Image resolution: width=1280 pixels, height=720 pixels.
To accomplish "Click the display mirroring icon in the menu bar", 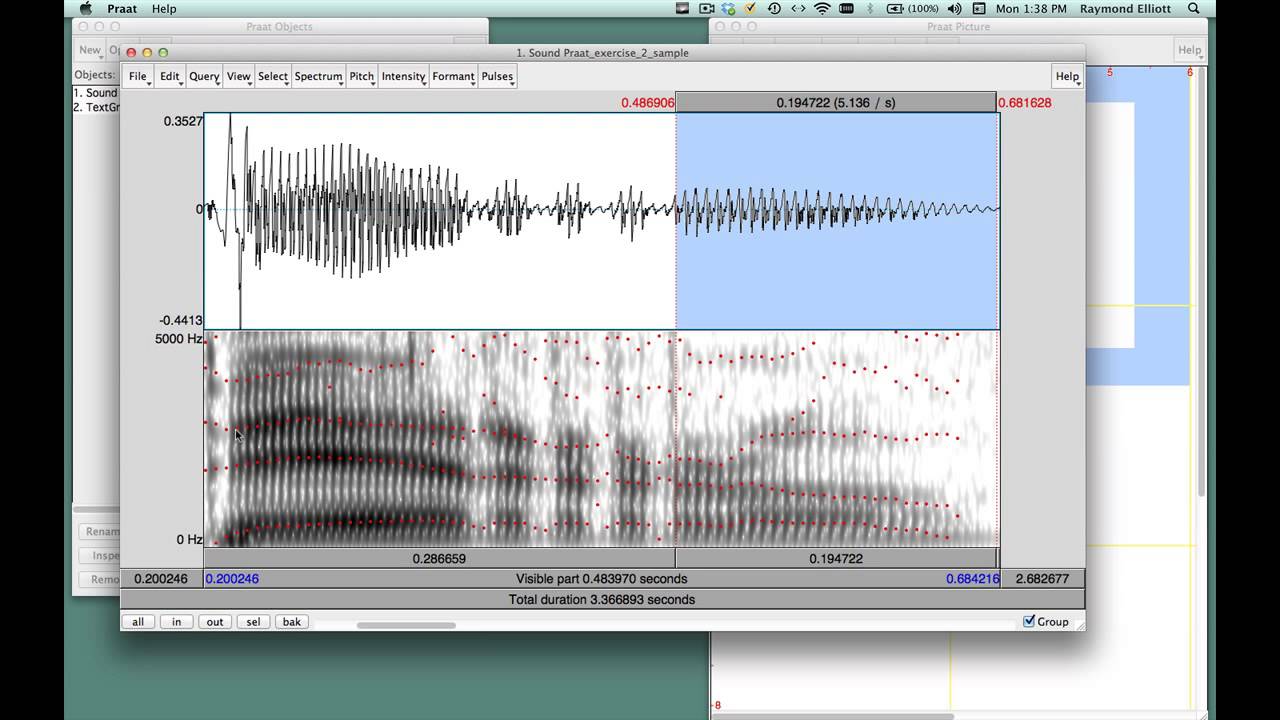I will (682, 8).
